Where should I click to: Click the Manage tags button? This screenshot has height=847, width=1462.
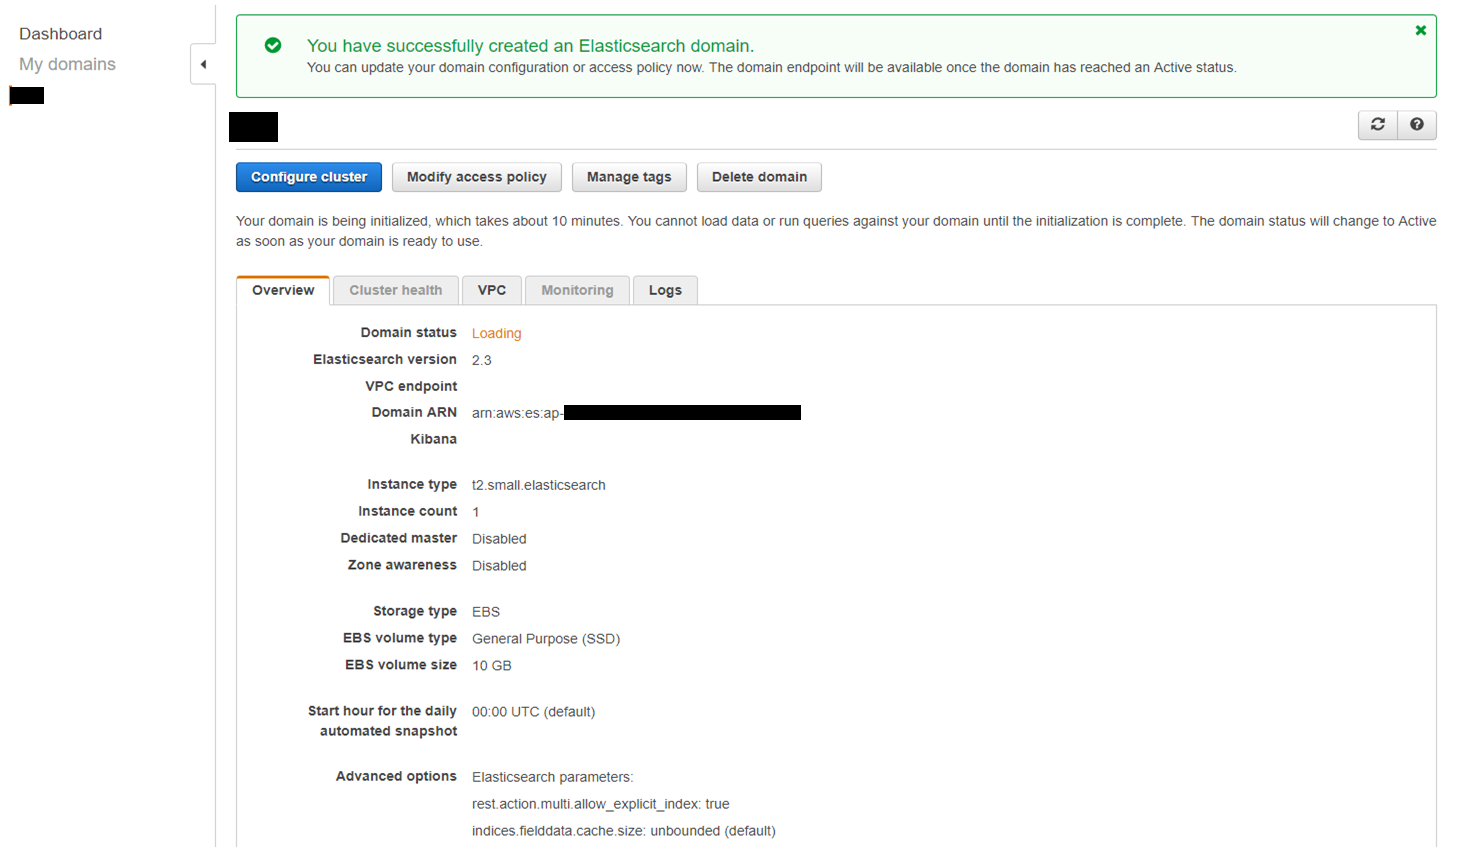tap(629, 177)
